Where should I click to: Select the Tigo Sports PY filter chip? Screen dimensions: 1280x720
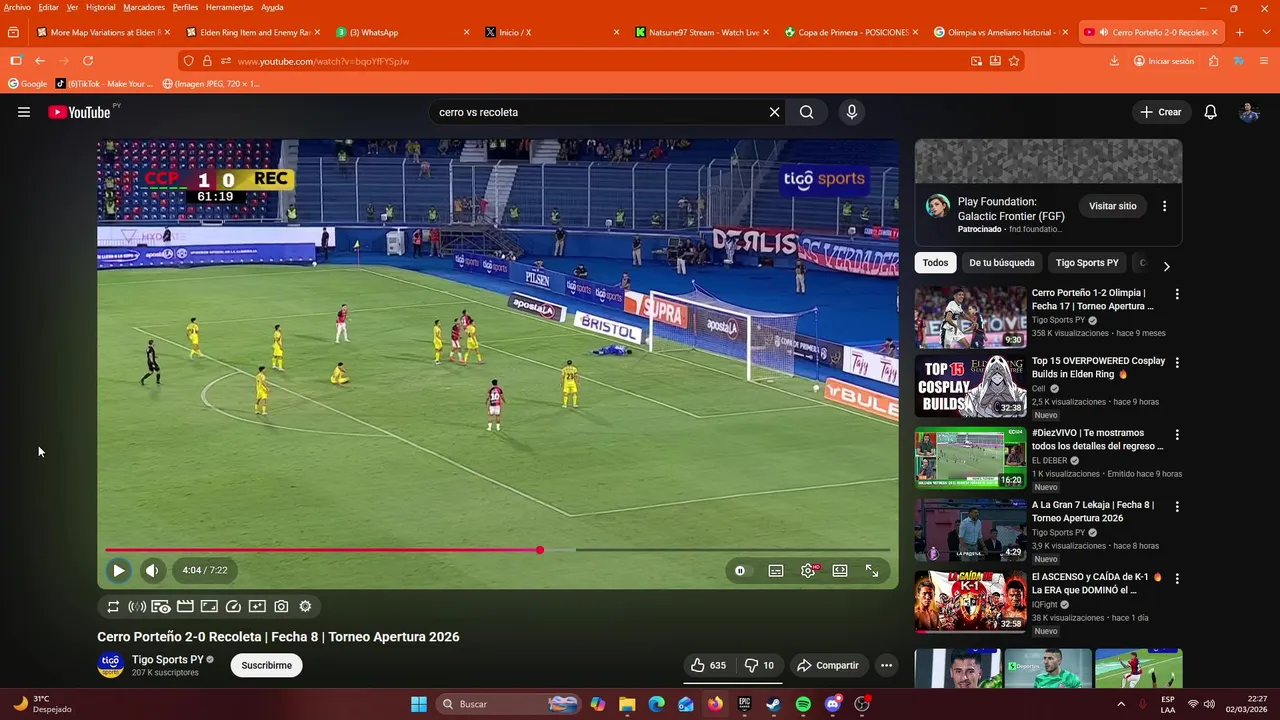1087,263
